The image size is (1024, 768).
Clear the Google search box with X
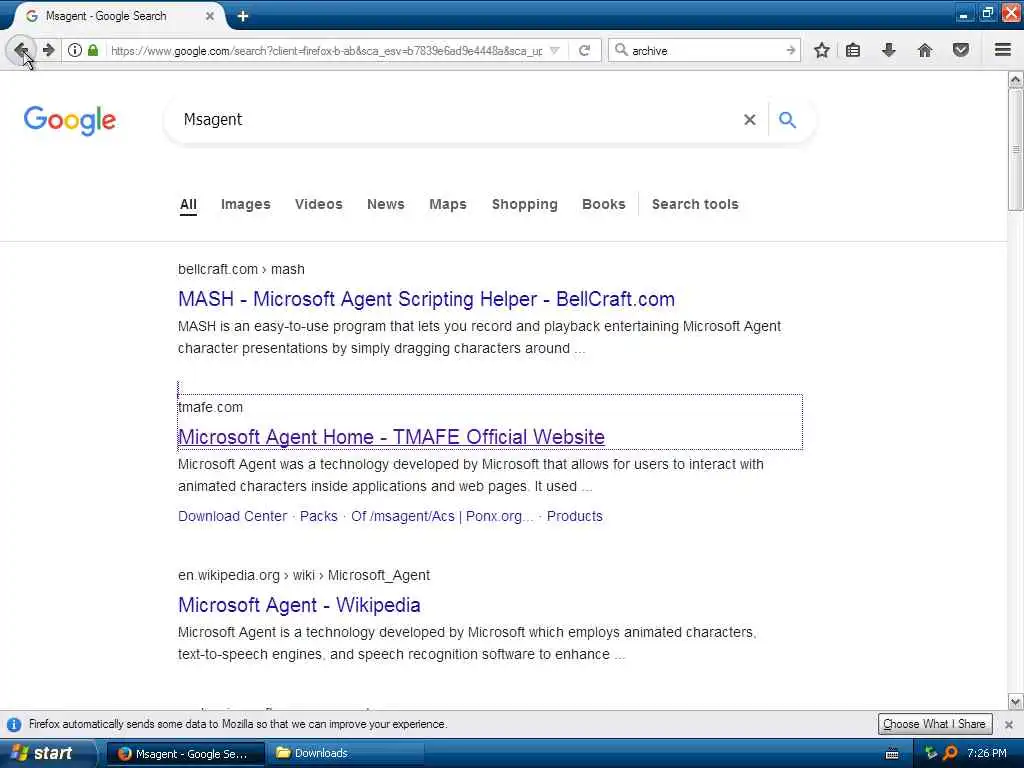pos(750,120)
